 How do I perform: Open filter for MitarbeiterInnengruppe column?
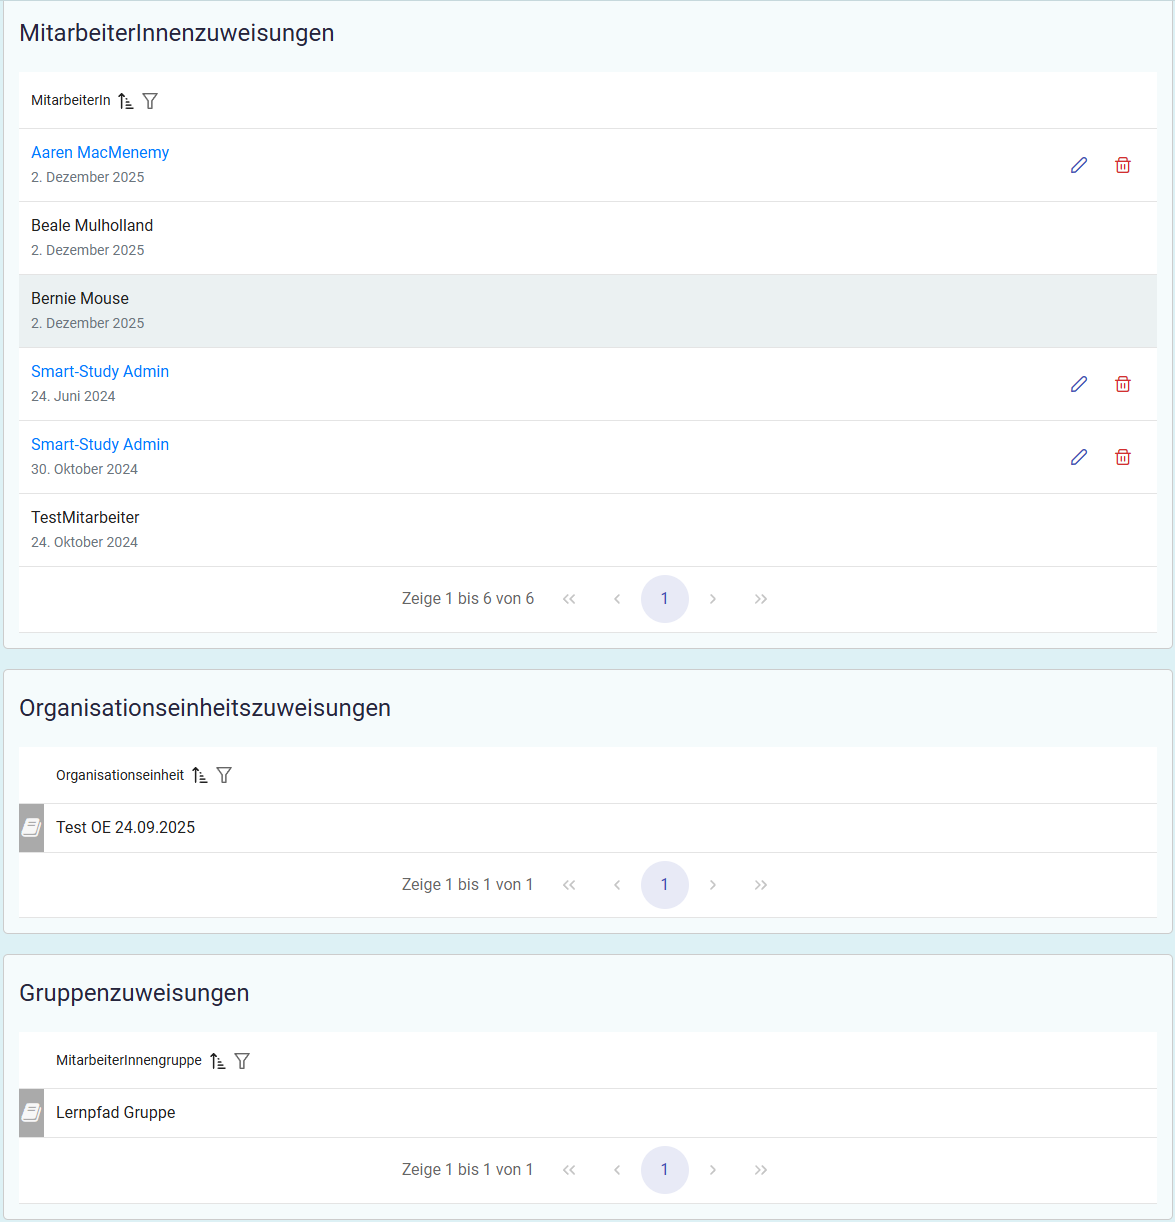coord(242,1061)
